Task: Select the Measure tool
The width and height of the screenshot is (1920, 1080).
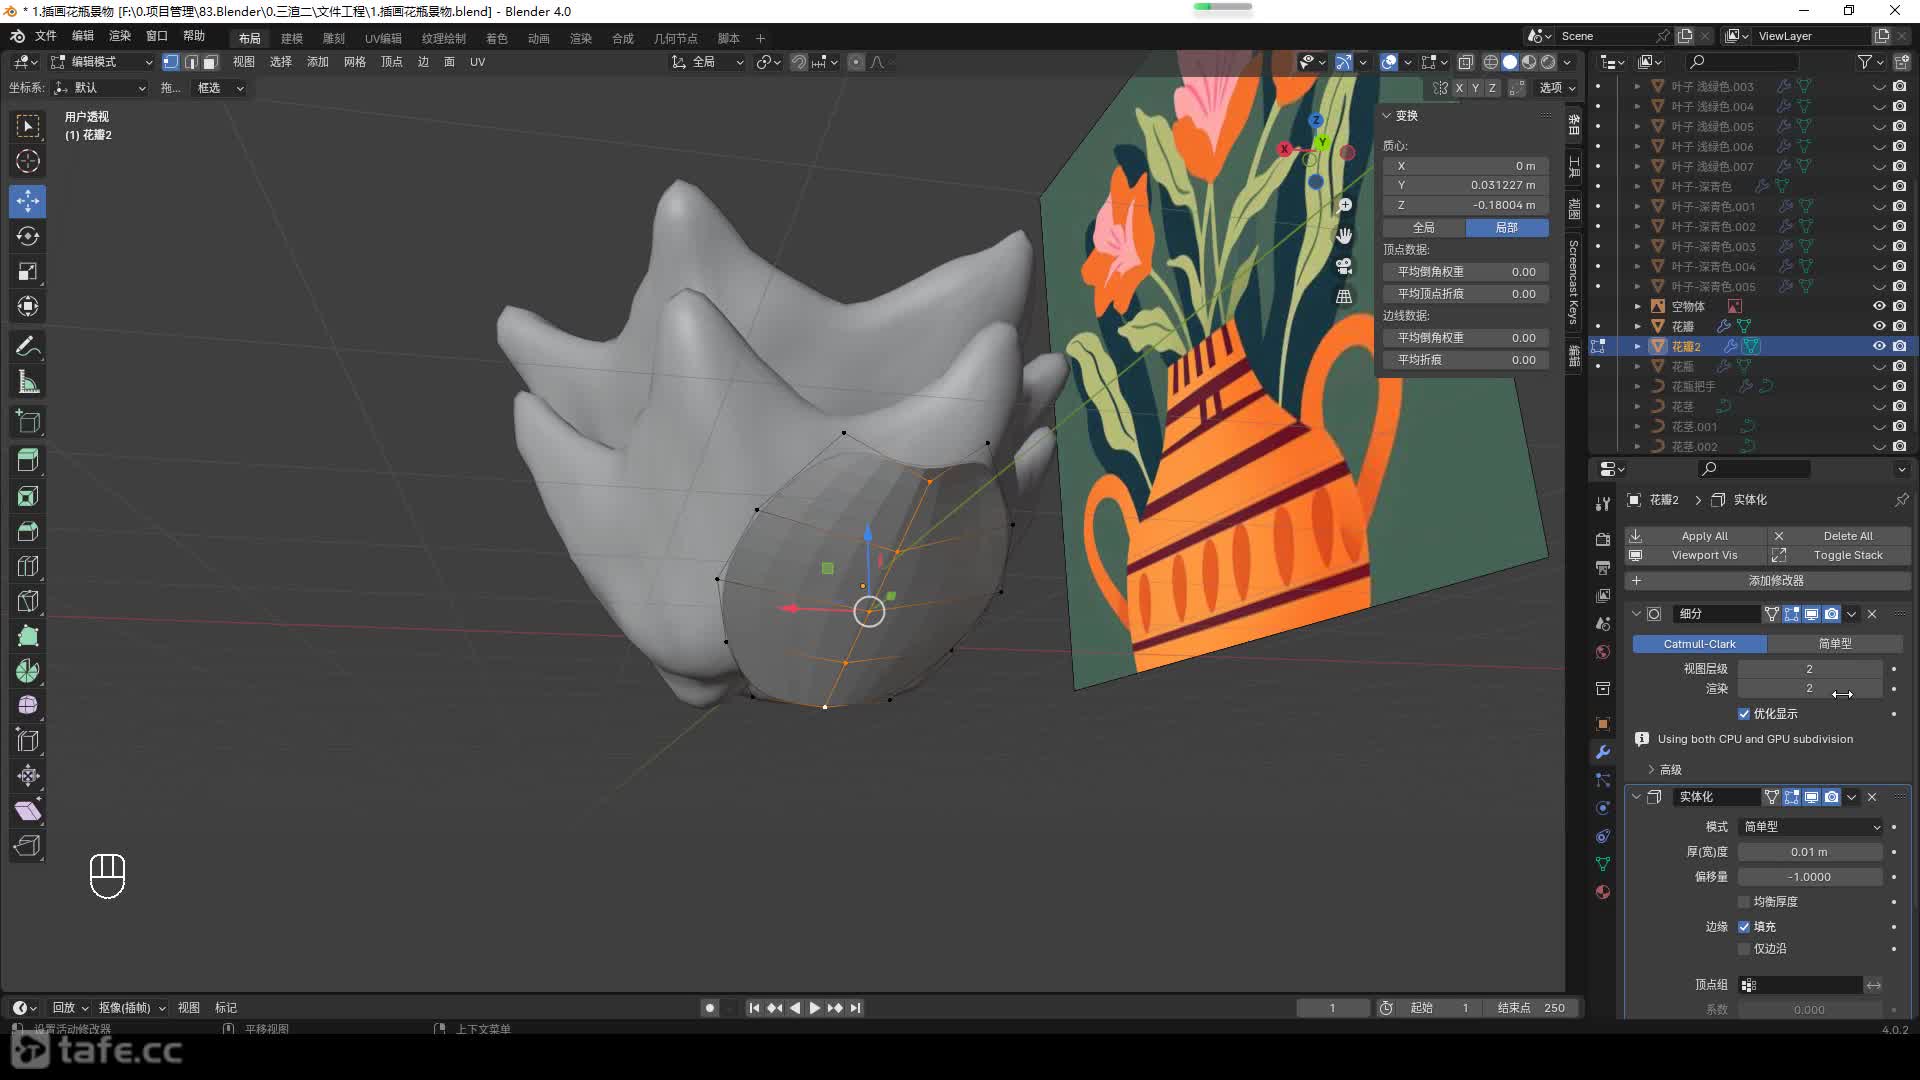Action: [28, 382]
